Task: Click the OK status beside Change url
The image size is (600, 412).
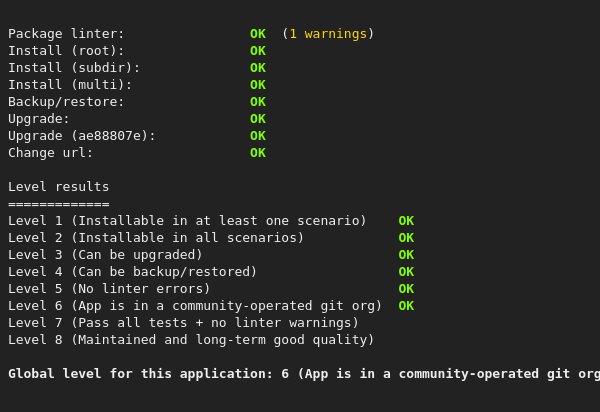Action: click(x=258, y=153)
